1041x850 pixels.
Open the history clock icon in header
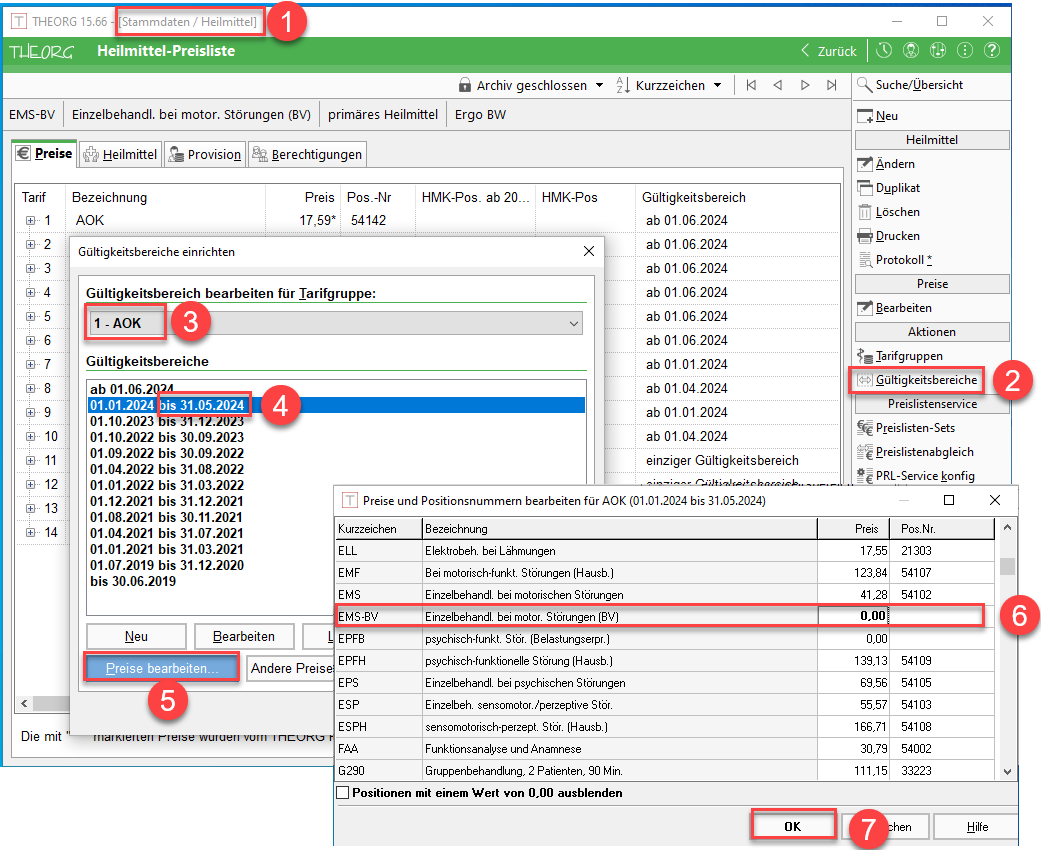point(884,51)
